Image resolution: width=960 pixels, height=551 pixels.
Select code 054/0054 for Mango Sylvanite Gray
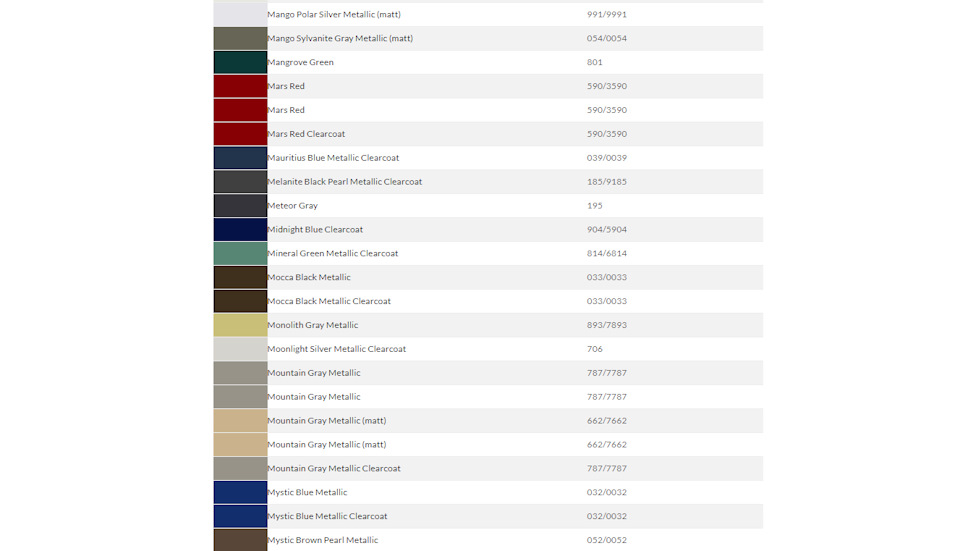click(607, 38)
